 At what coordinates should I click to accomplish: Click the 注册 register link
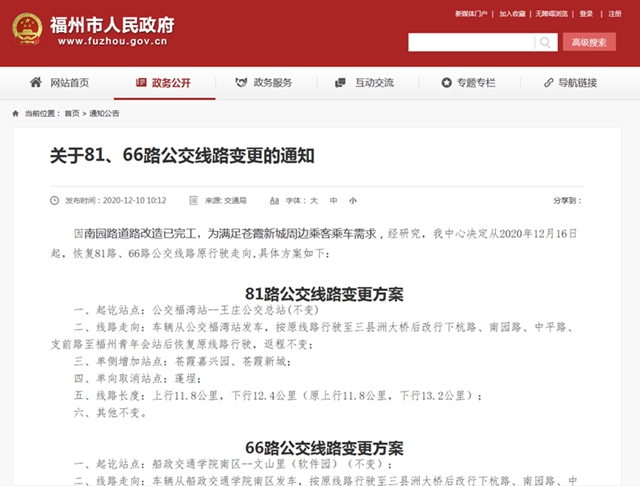(x=612, y=14)
